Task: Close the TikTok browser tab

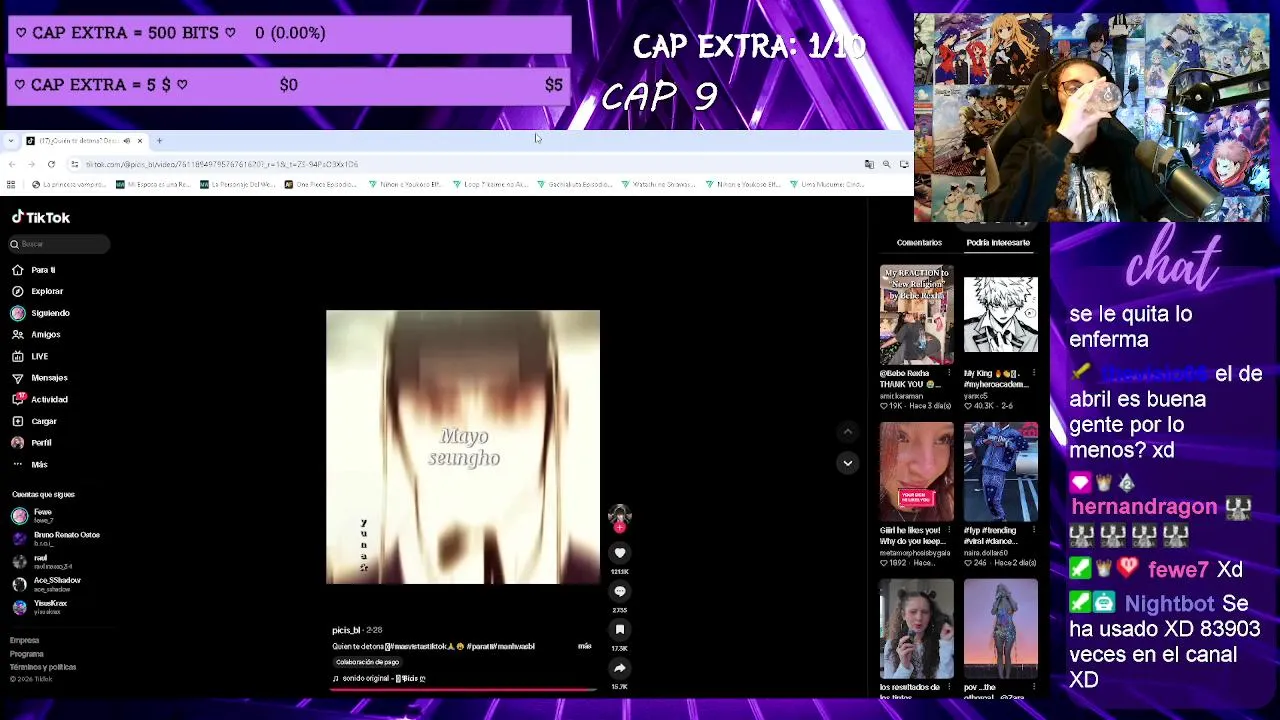Action: point(140,141)
